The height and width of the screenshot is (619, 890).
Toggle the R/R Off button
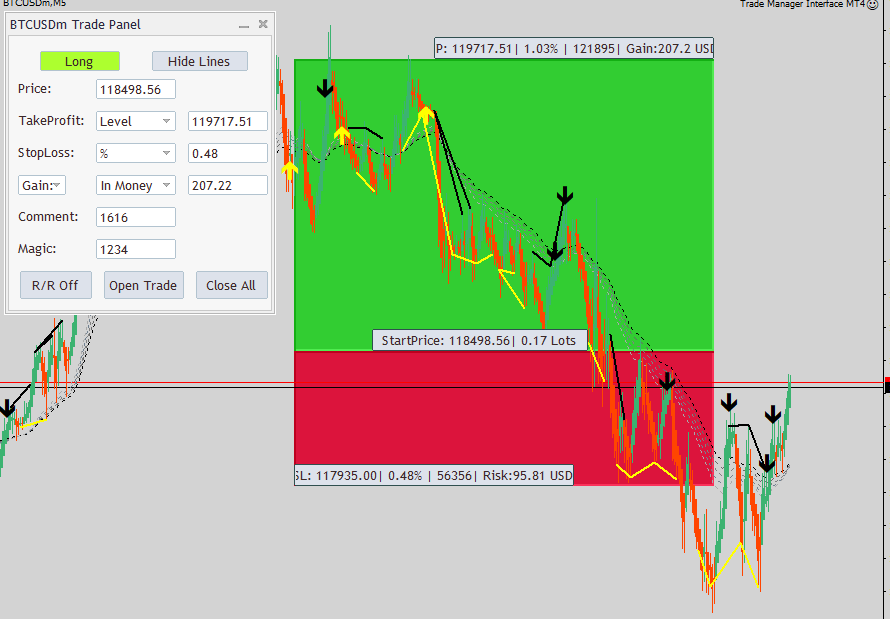pyautogui.click(x=56, y=285)
